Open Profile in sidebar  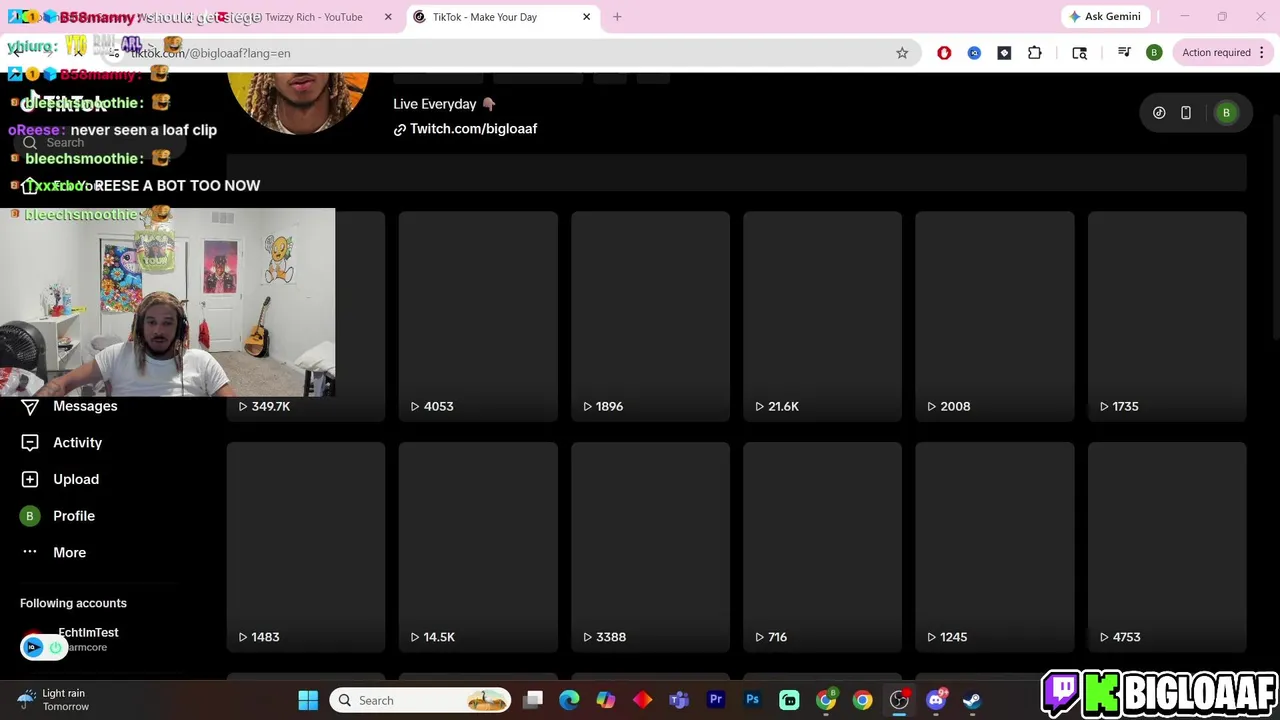click(x=74, y=516)
